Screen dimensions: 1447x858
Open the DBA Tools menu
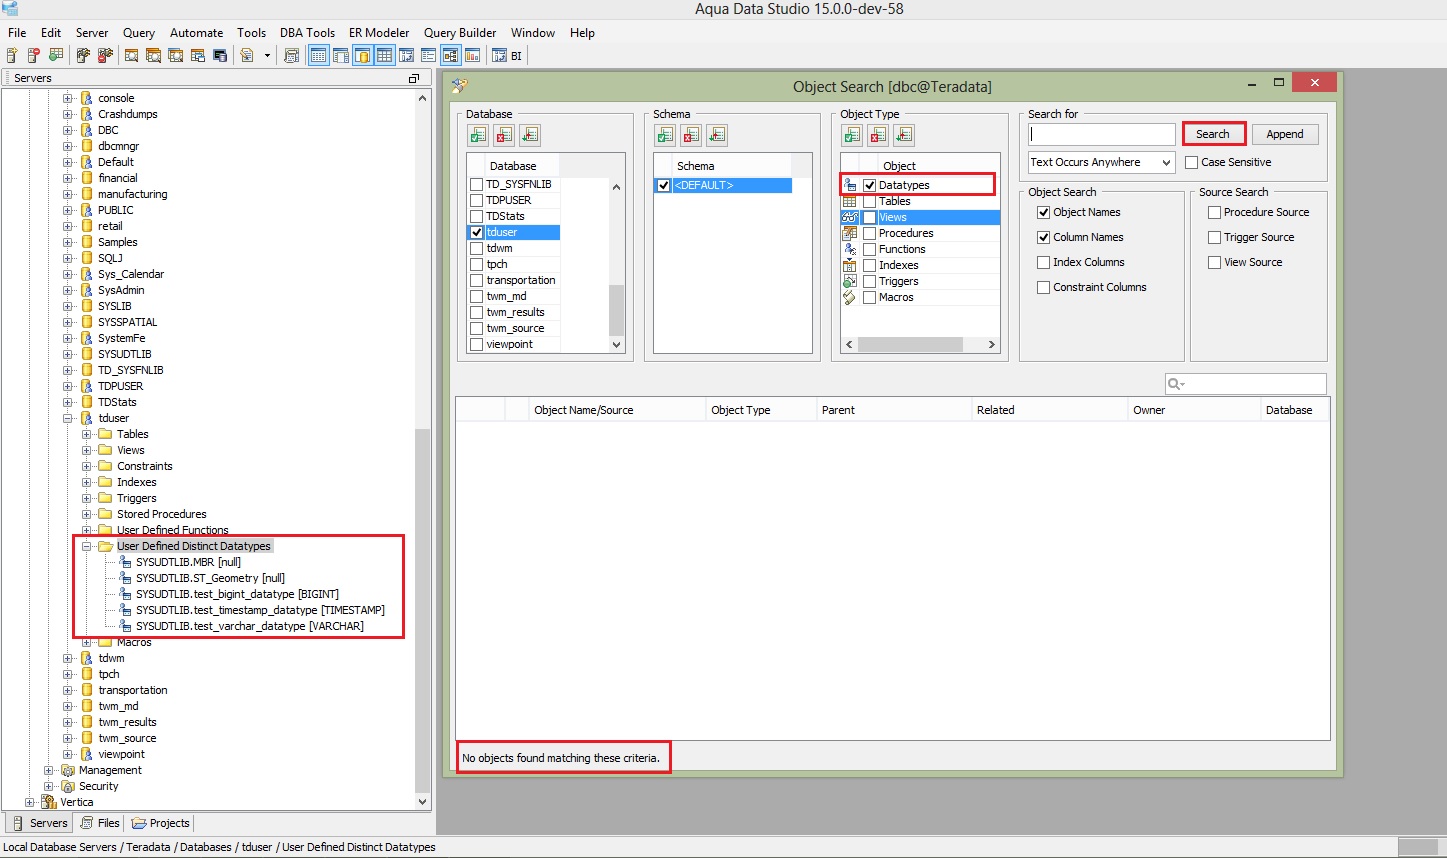[x=307, y=33]
